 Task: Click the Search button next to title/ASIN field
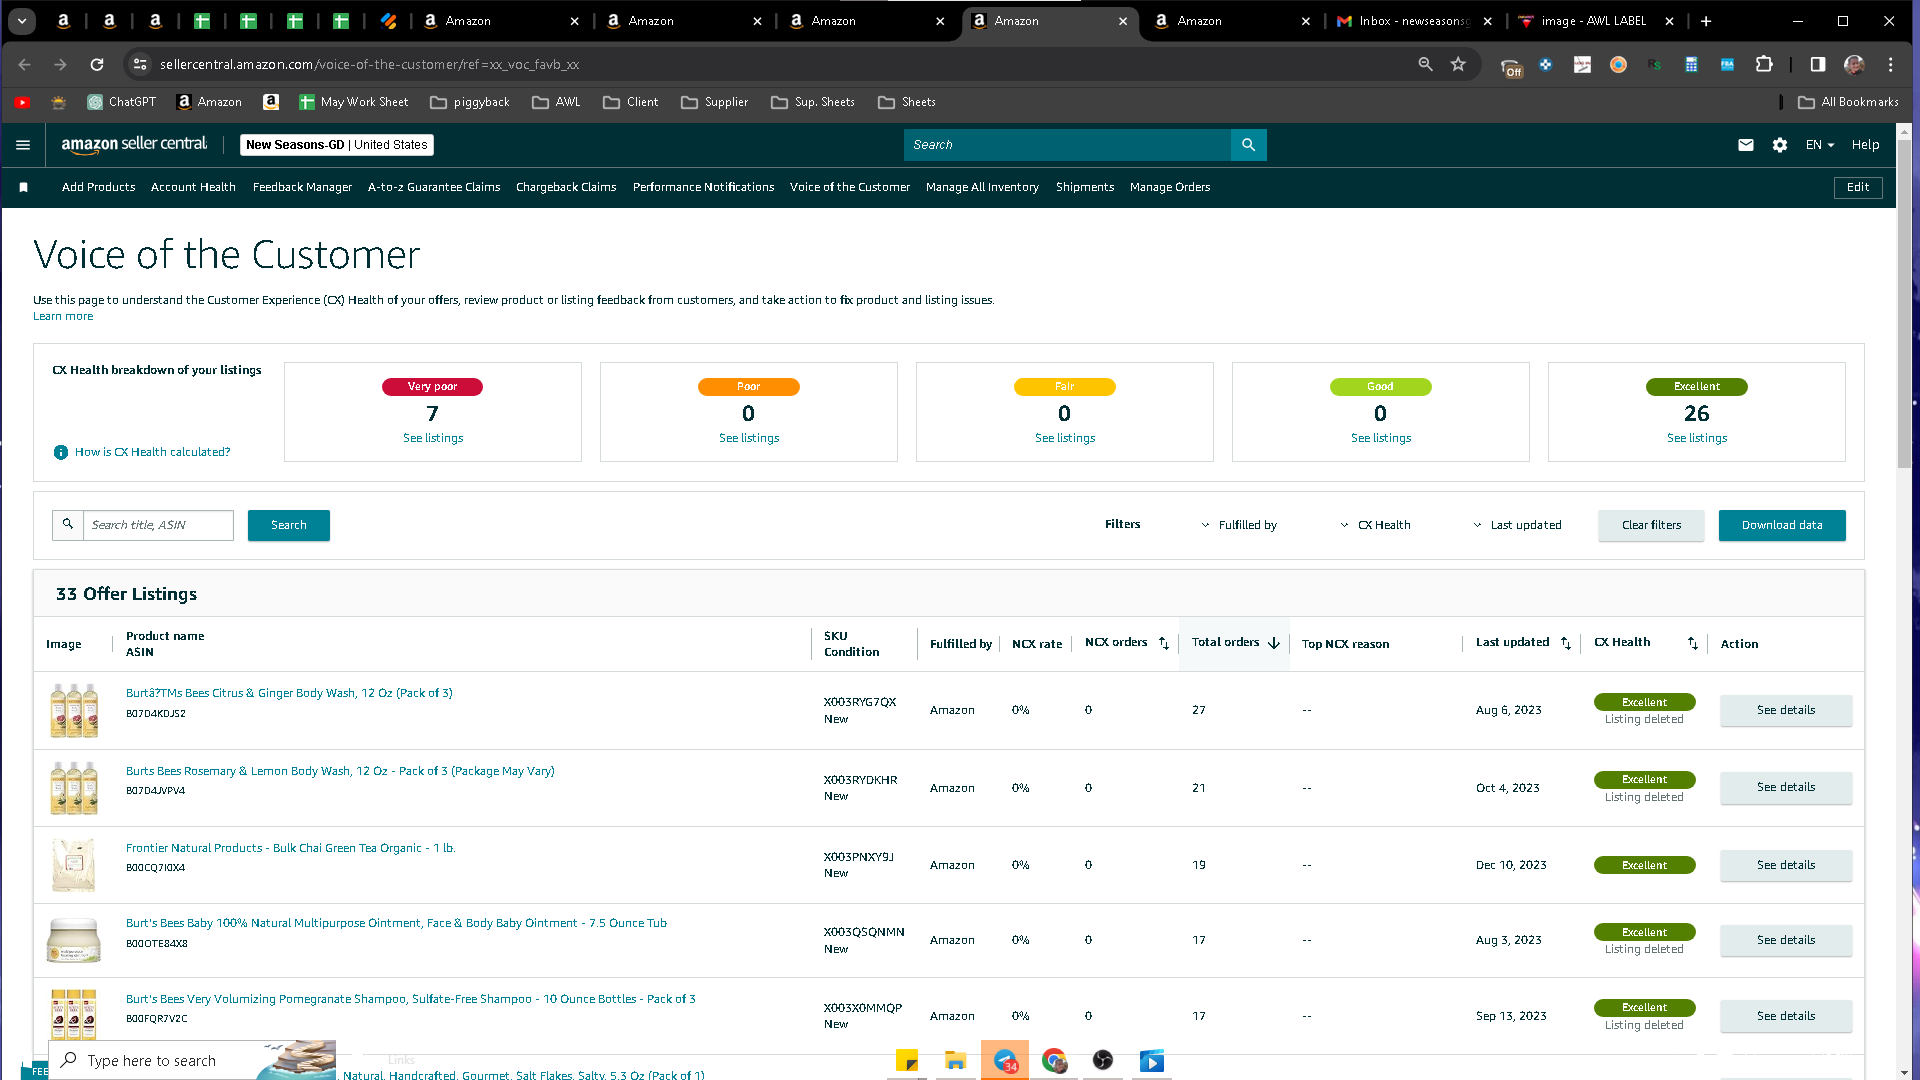click(x=289, y=525)
